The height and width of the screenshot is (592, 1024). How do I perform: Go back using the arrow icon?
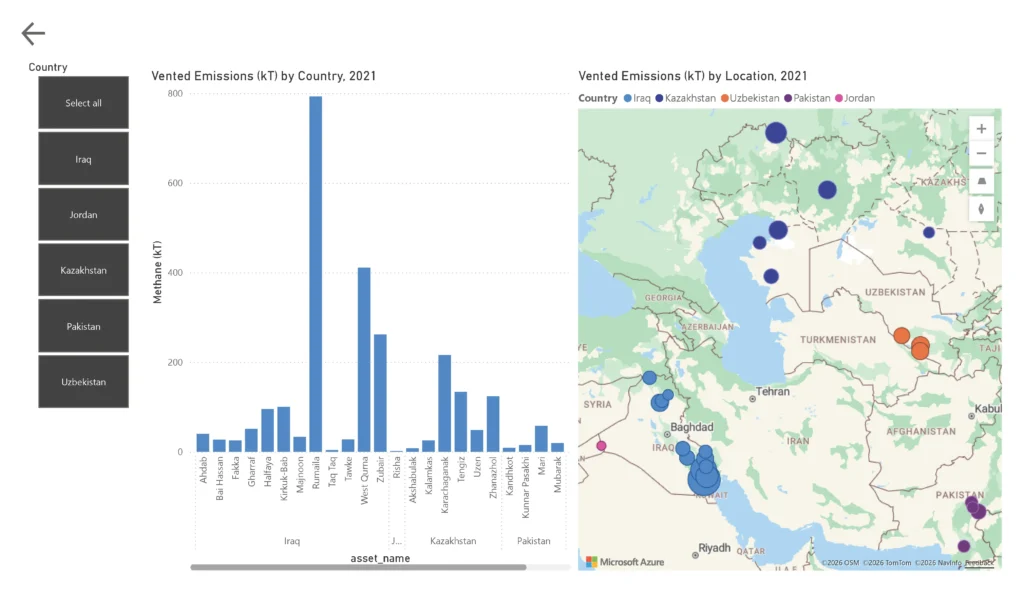coord(33,34)
